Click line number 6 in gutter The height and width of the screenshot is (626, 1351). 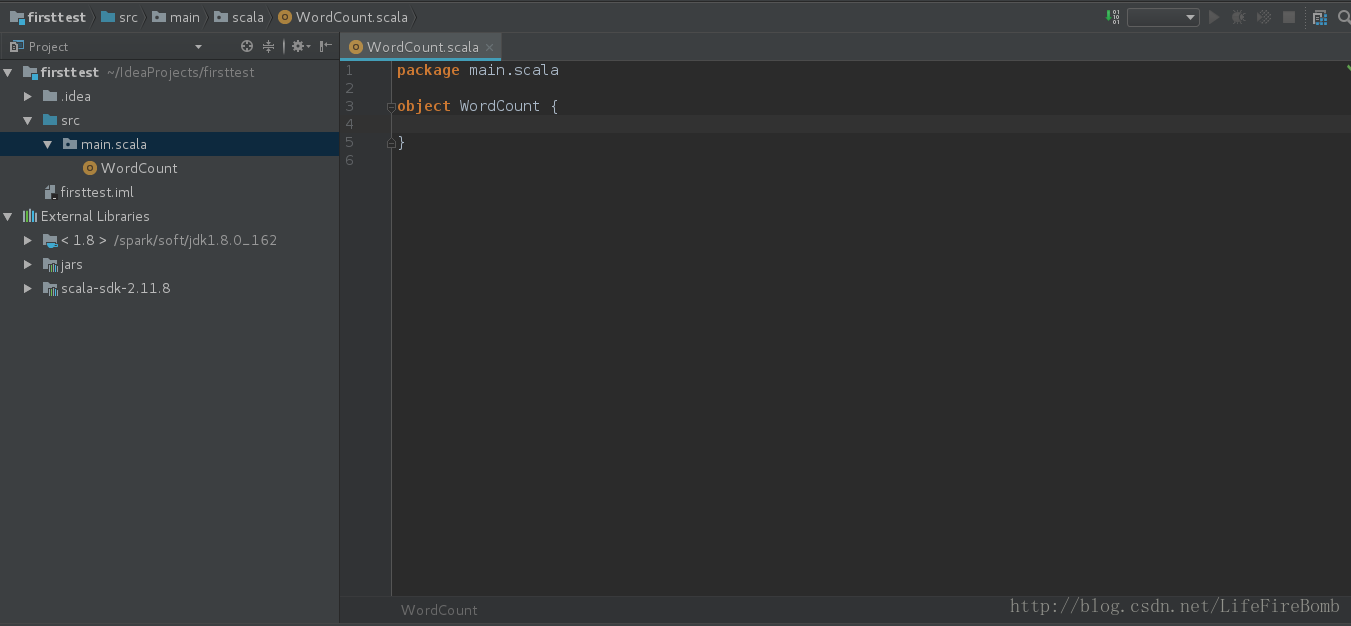pyautogui.click(x=349, y=160)
